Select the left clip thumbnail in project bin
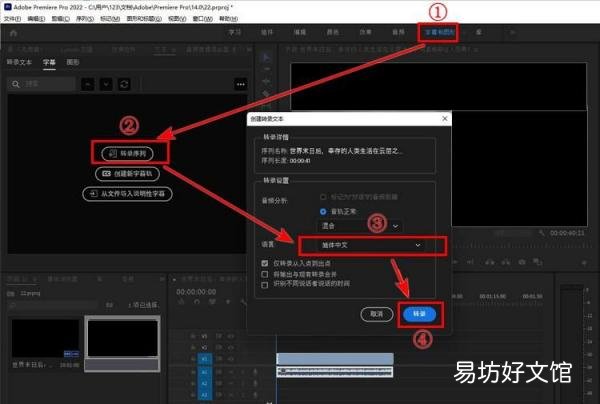The width and height of the screenshot is (600, 404). 45,339
